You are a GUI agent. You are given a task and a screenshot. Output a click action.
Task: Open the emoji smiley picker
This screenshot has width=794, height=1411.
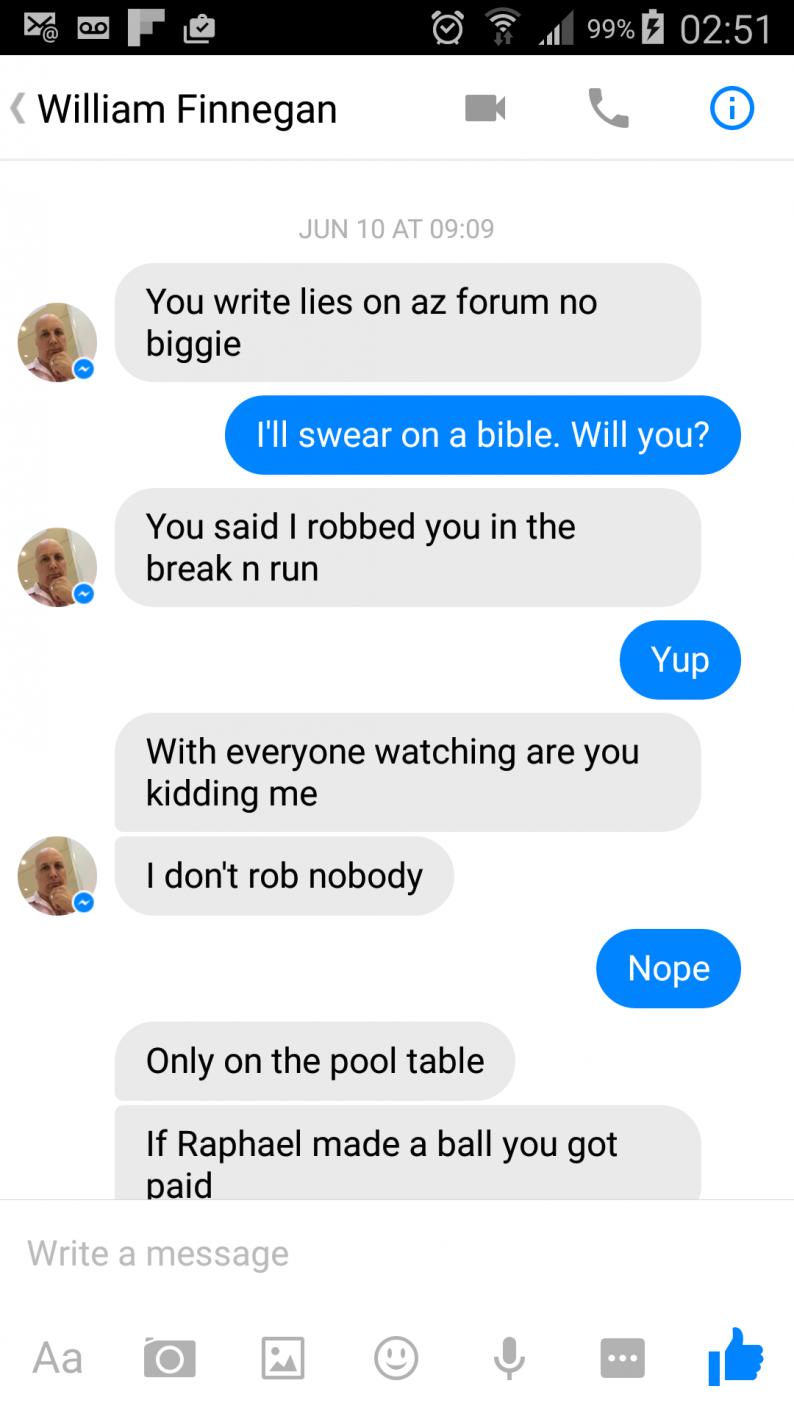[x=396, y=1358]
